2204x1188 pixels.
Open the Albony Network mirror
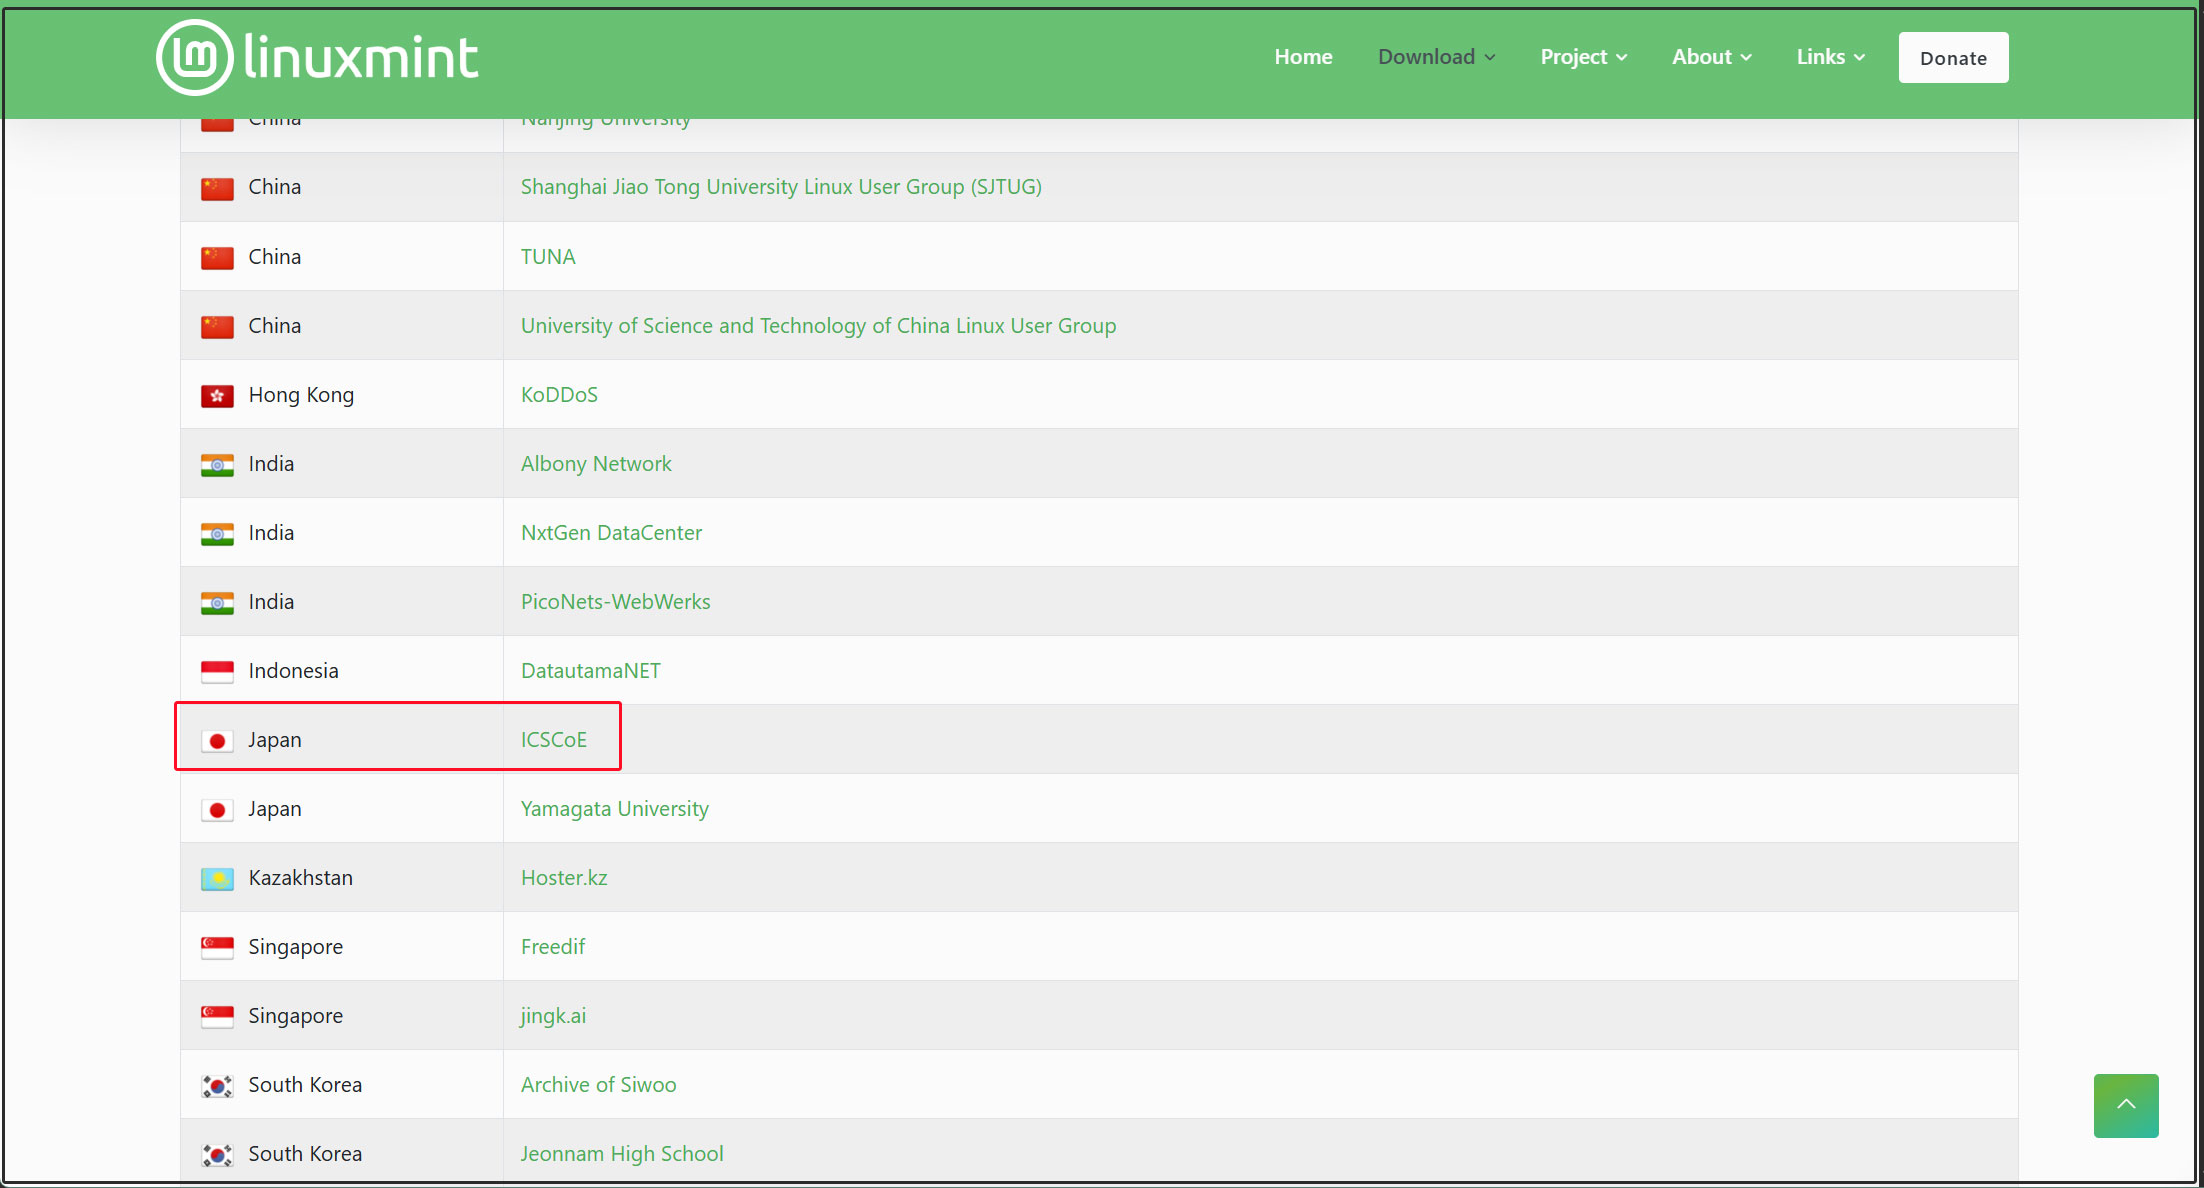[596, 464]
